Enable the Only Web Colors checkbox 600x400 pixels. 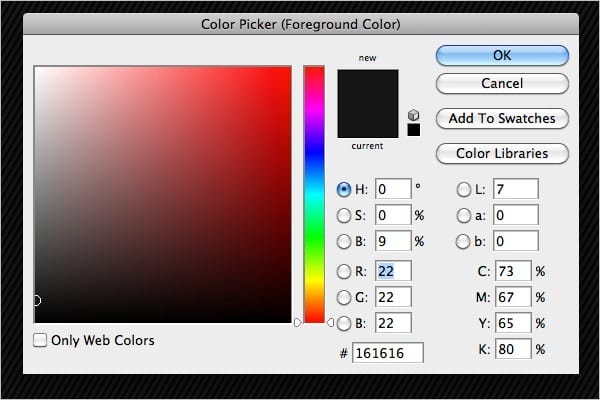coord(40,341)
